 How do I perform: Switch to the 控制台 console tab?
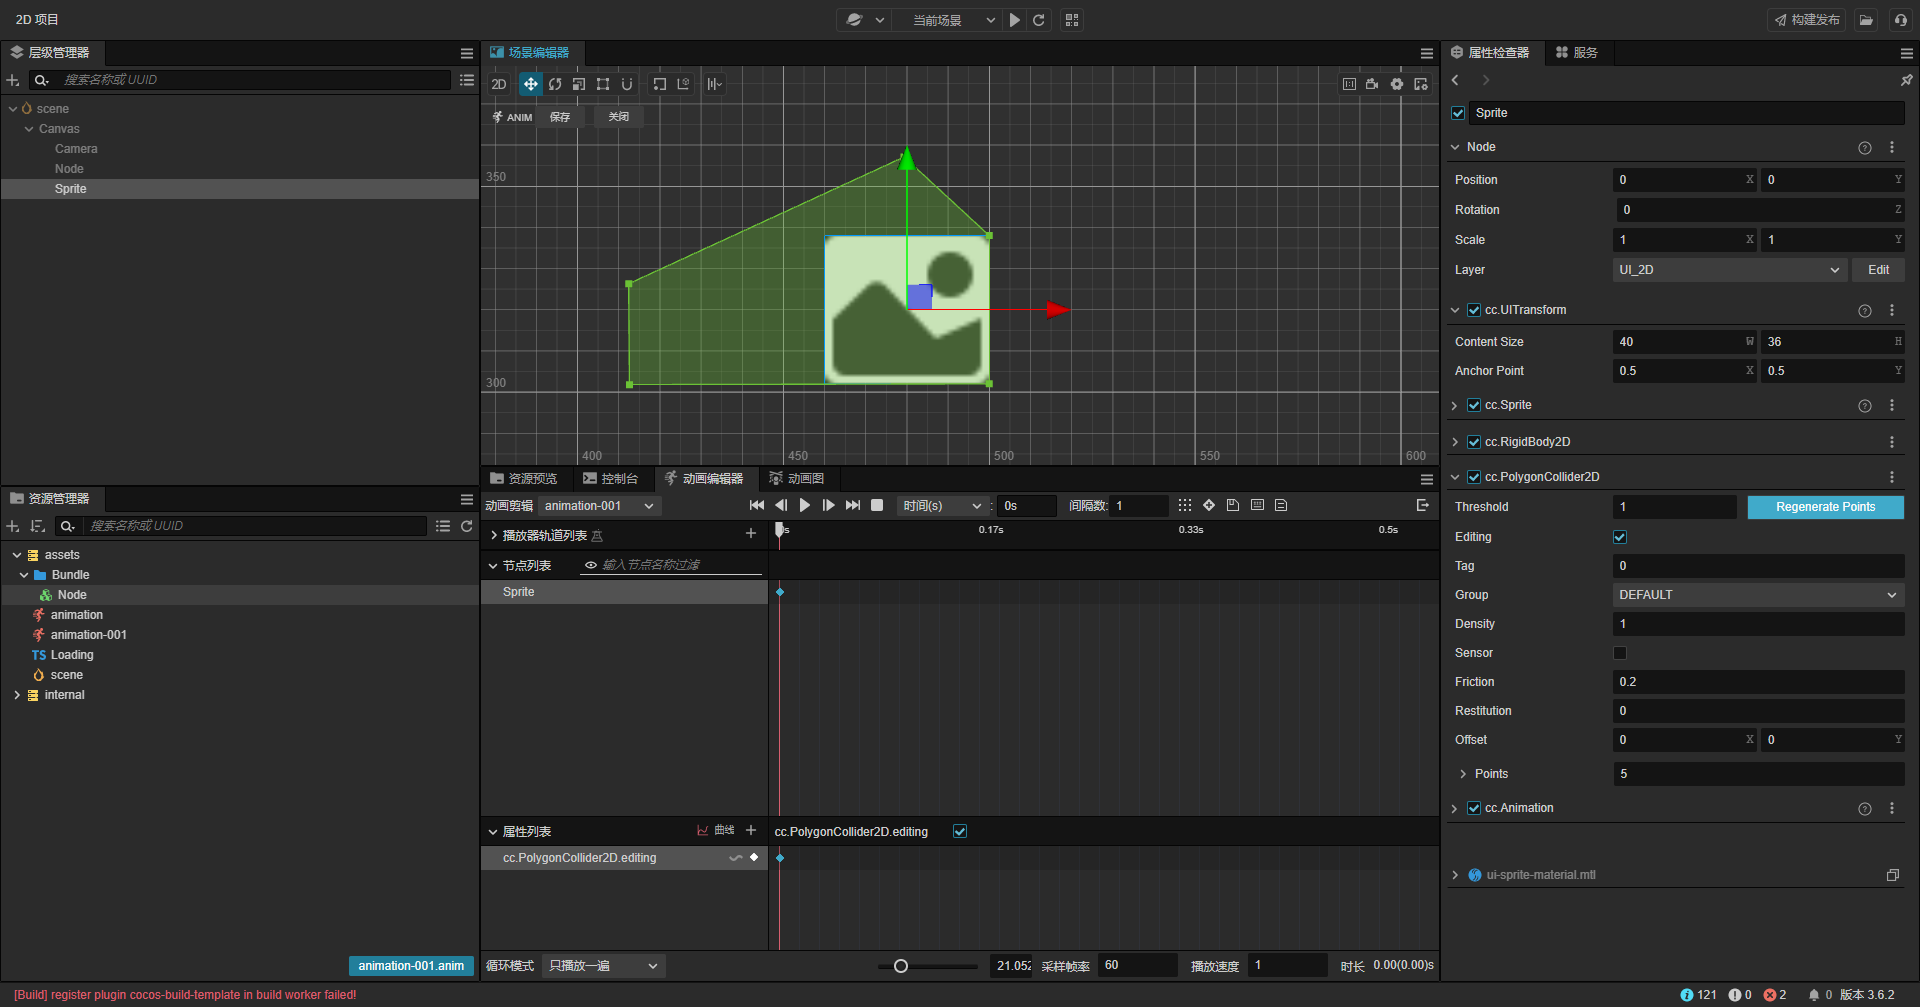click(610, 479)
